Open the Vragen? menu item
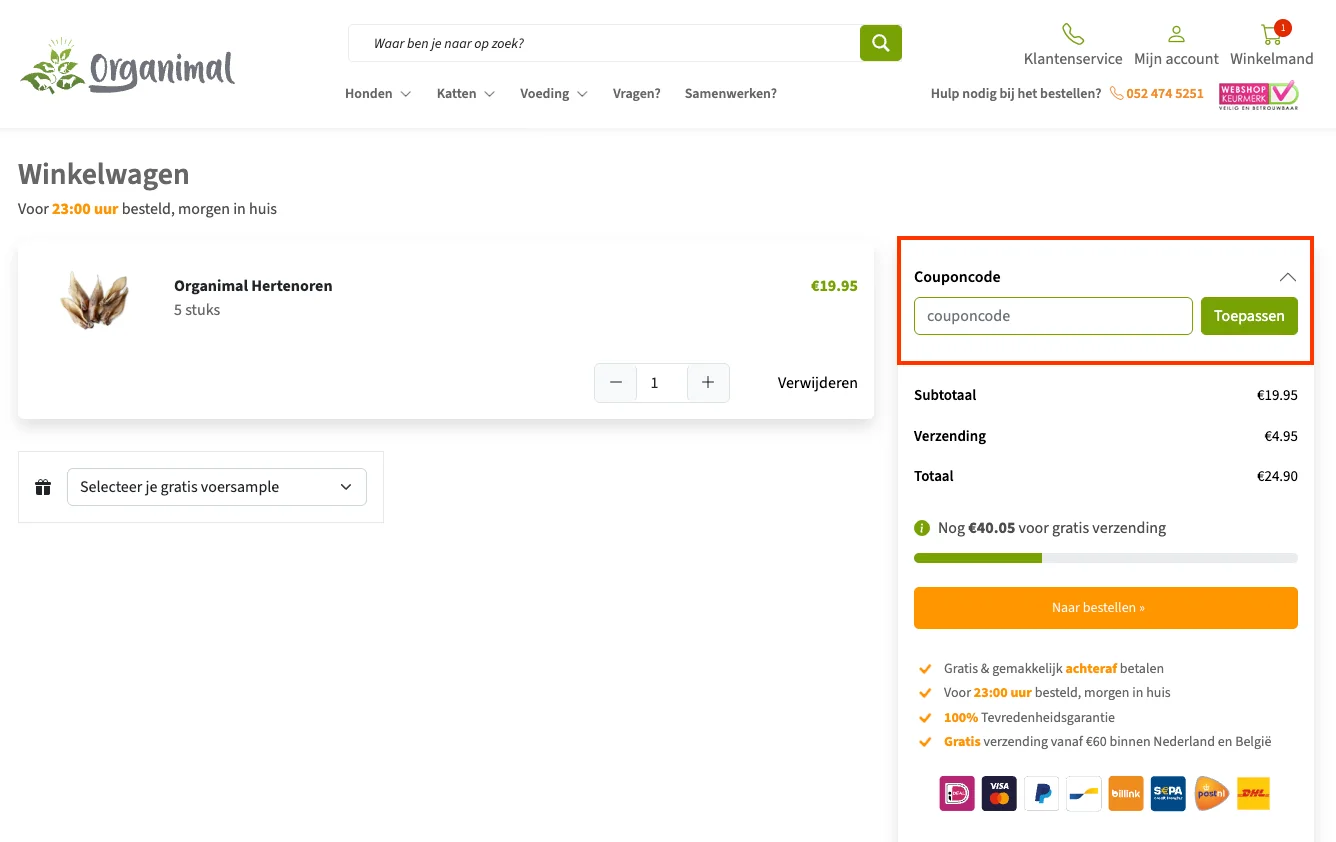Image resolution: width=1336 pixels, height=842 pixels. click(636, 94)
